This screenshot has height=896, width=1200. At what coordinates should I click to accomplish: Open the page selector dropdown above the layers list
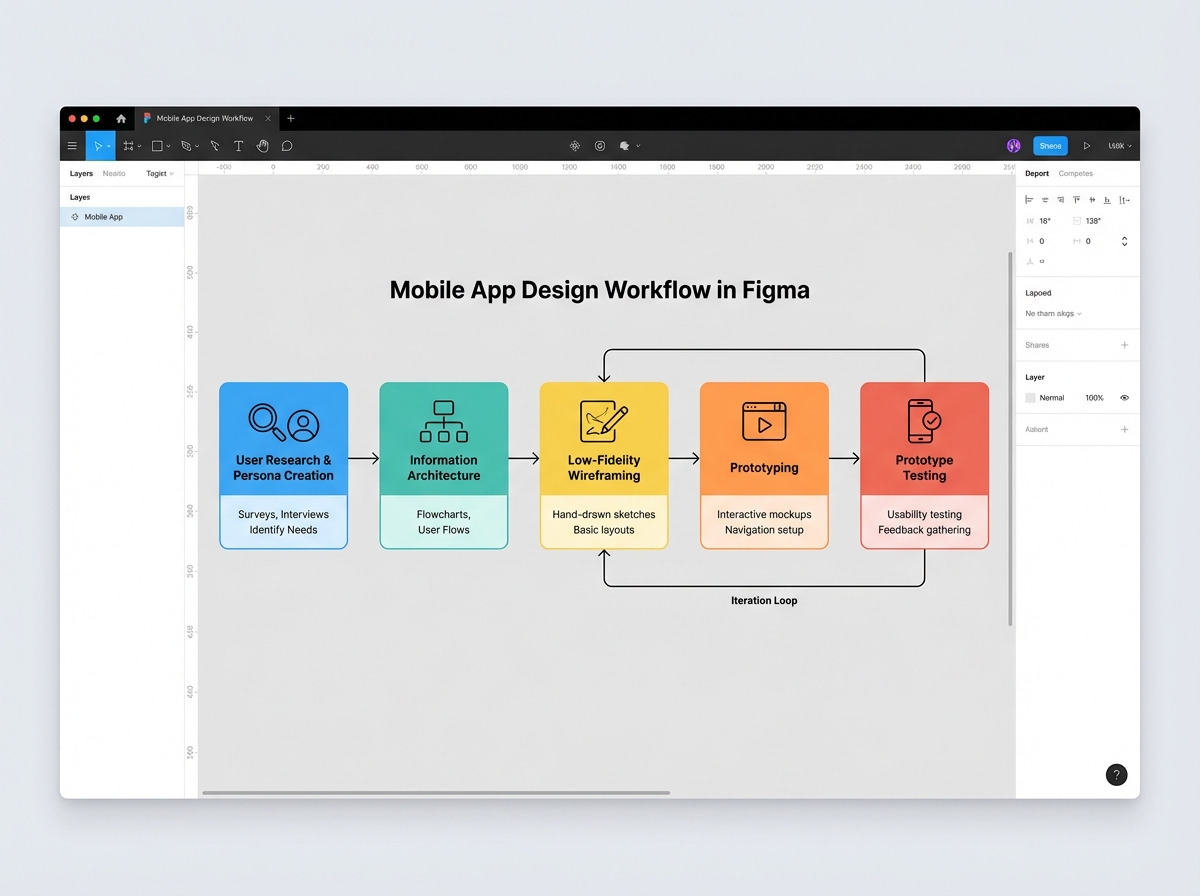click(x=158, y=173)
